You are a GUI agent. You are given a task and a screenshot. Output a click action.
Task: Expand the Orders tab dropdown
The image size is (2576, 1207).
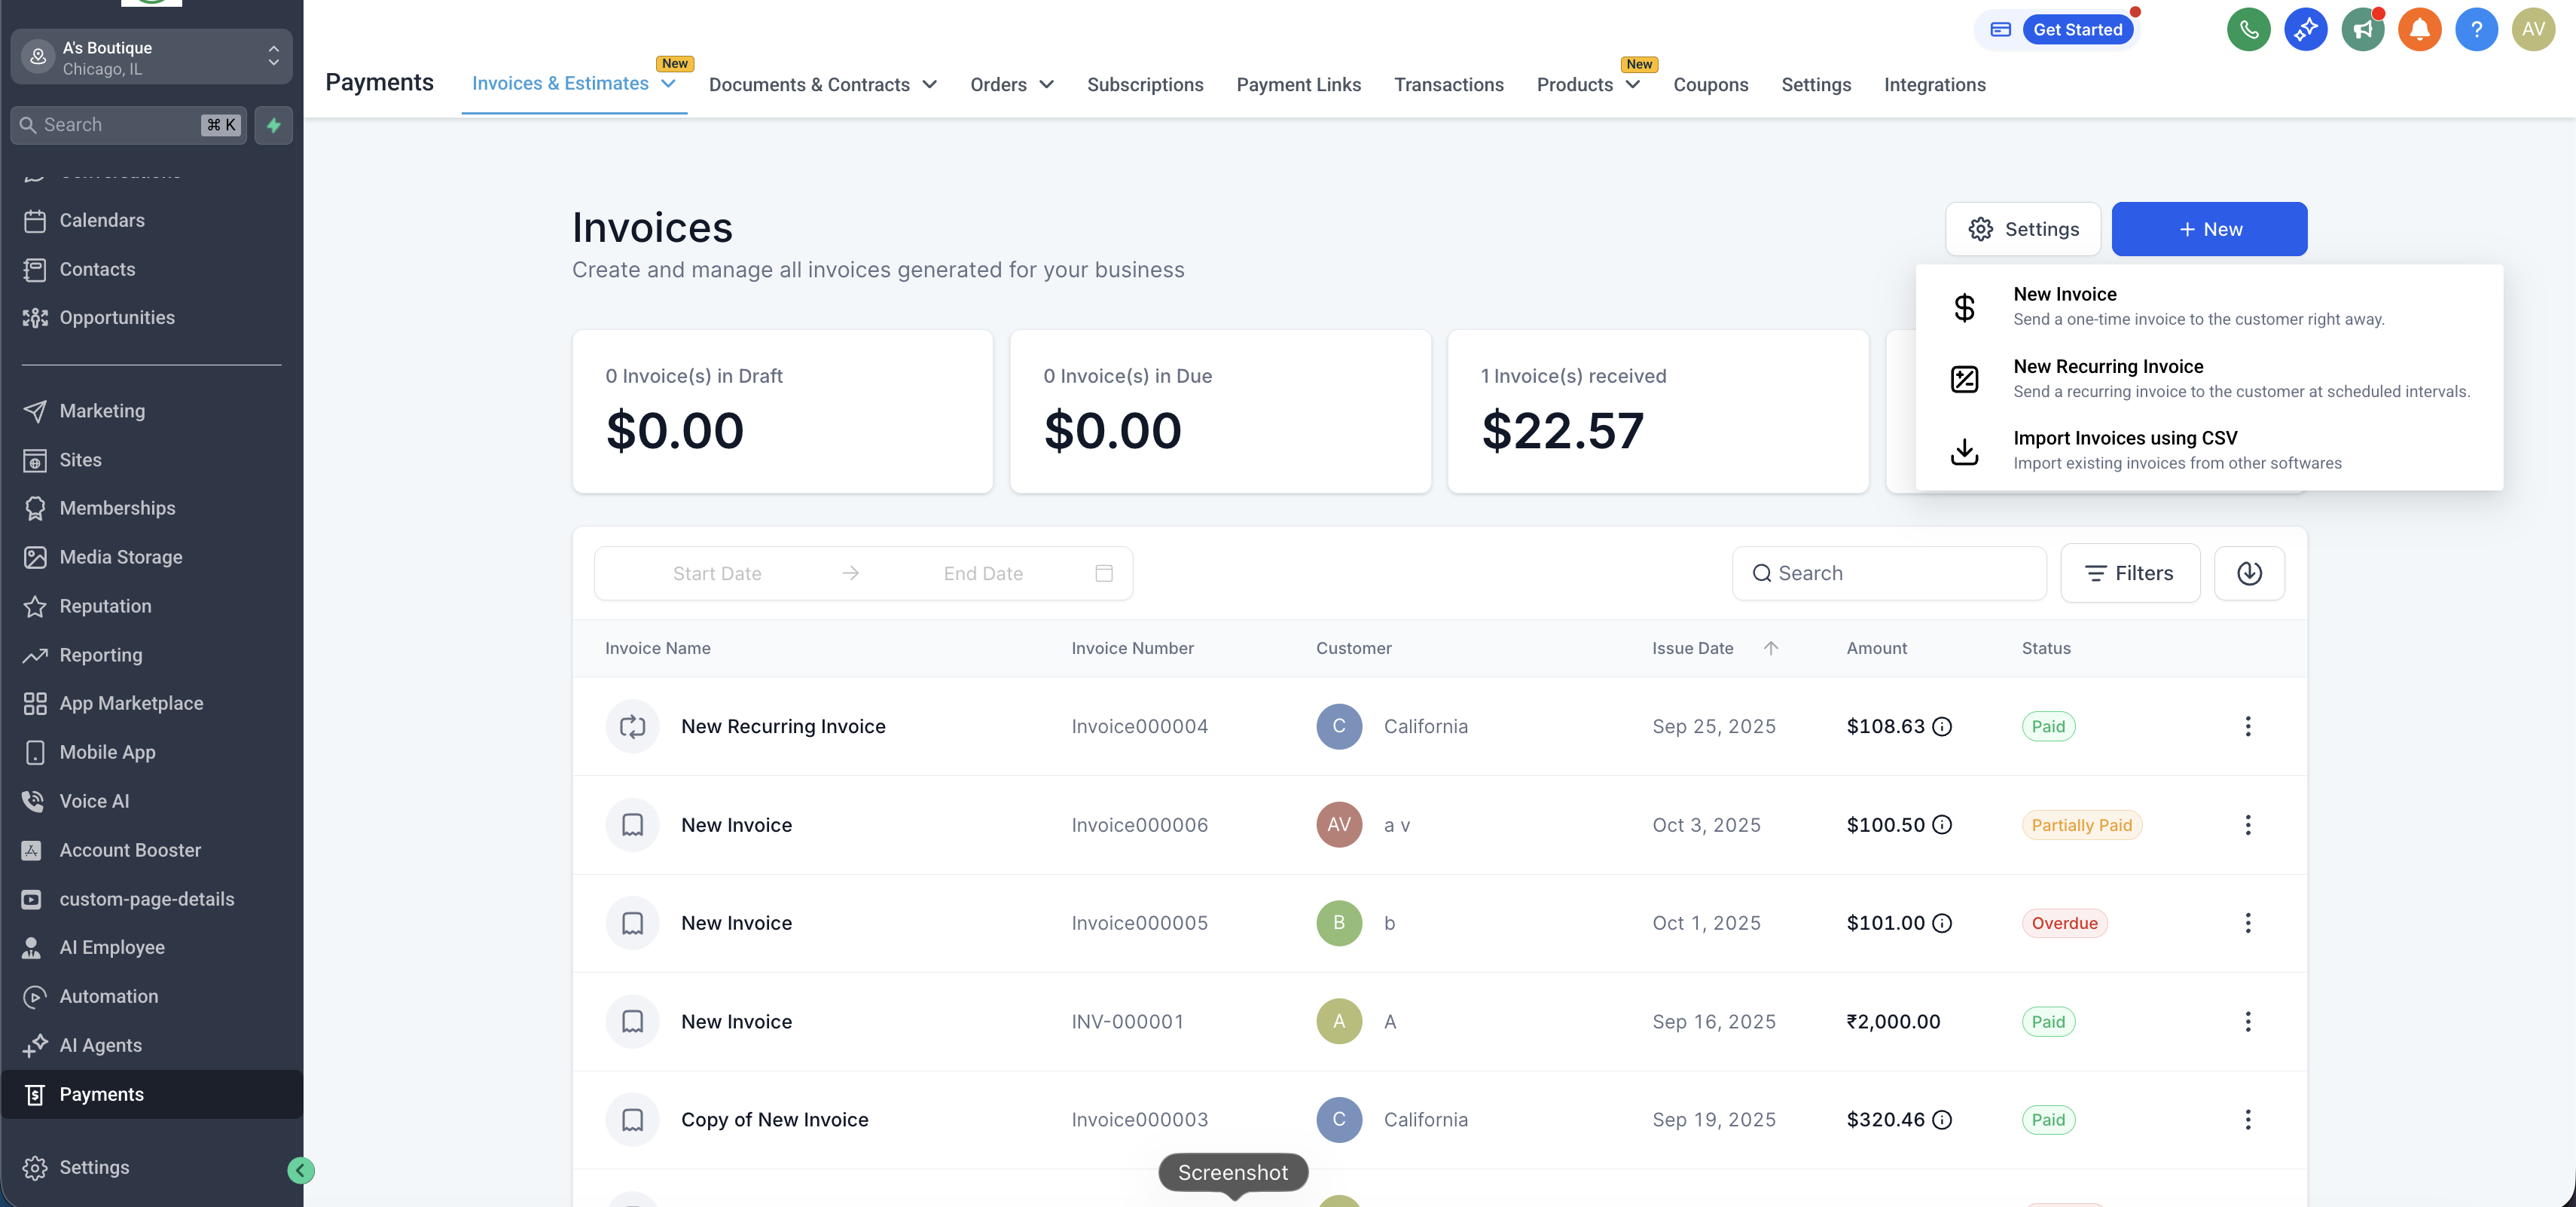point(1046,85)
